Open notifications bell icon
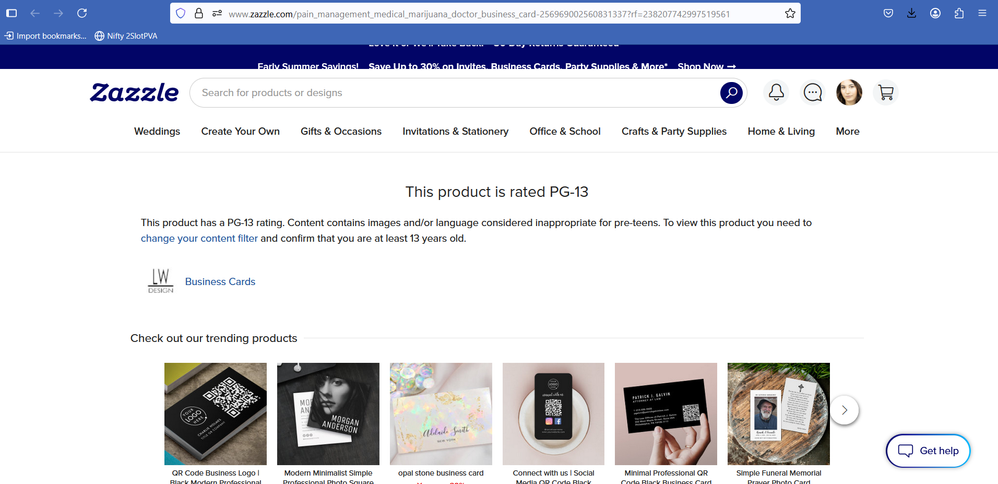 click(x=776, y=93)
